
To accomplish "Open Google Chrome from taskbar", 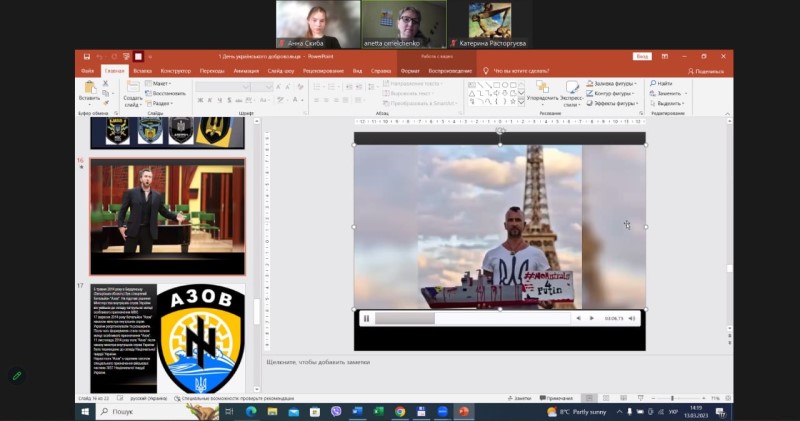I will (x=400, y=411).
